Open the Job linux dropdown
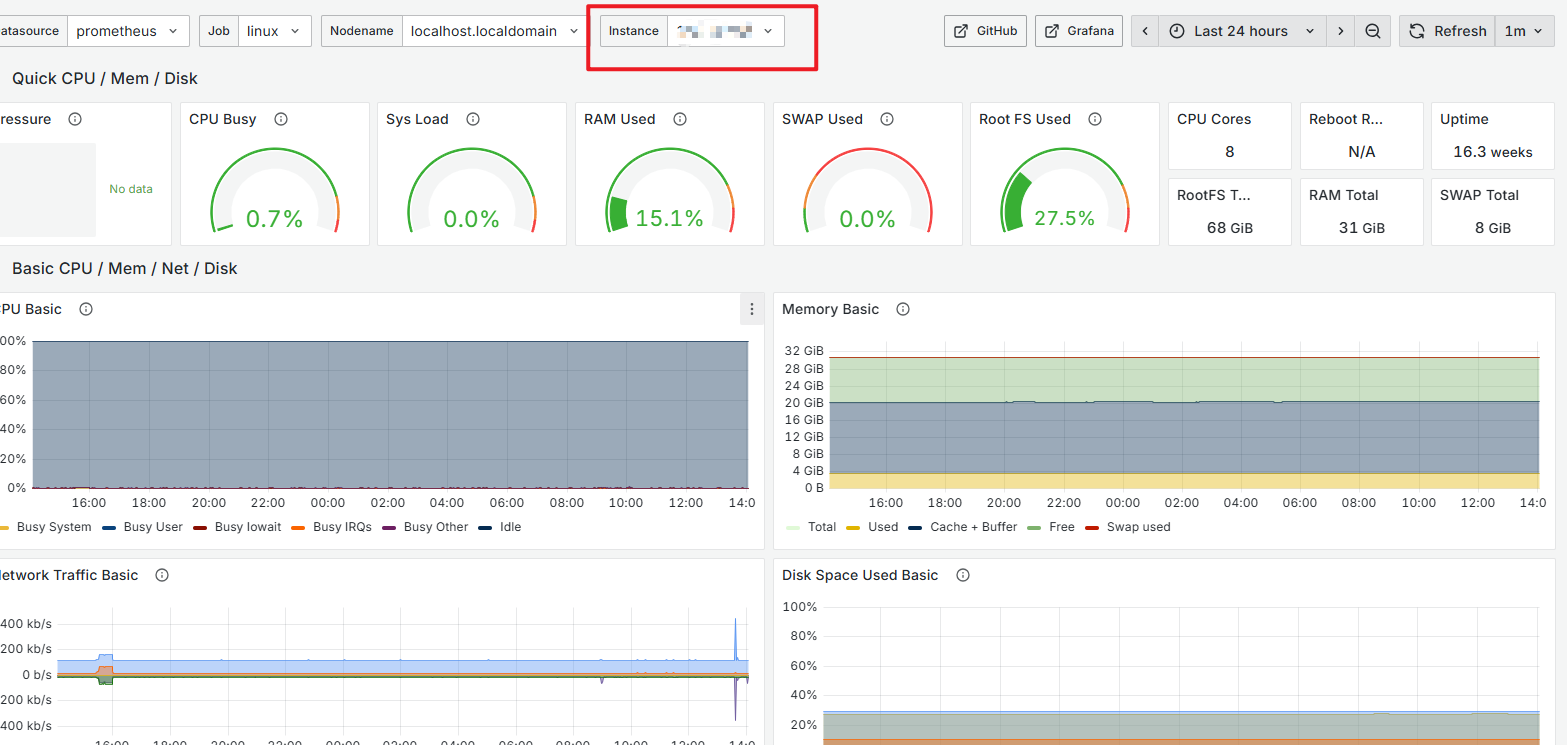The image size is (1567, 745). tap(275, 31)
